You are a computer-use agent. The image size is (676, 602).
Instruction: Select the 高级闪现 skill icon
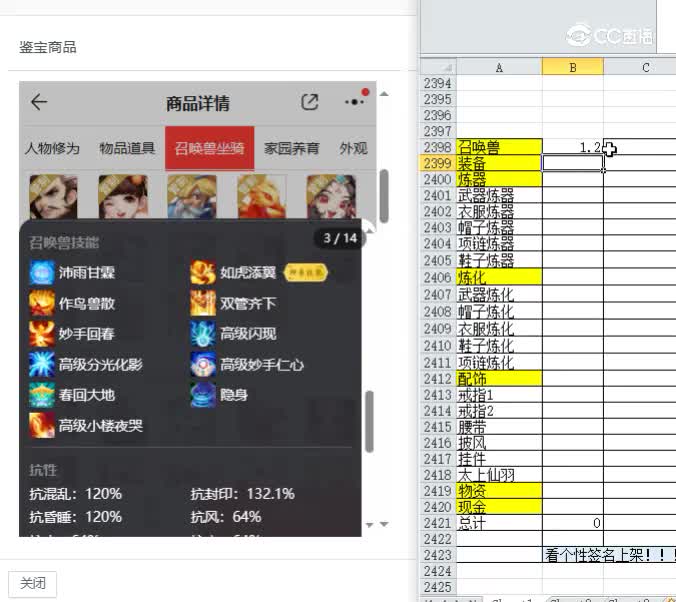tap(203, 334)
